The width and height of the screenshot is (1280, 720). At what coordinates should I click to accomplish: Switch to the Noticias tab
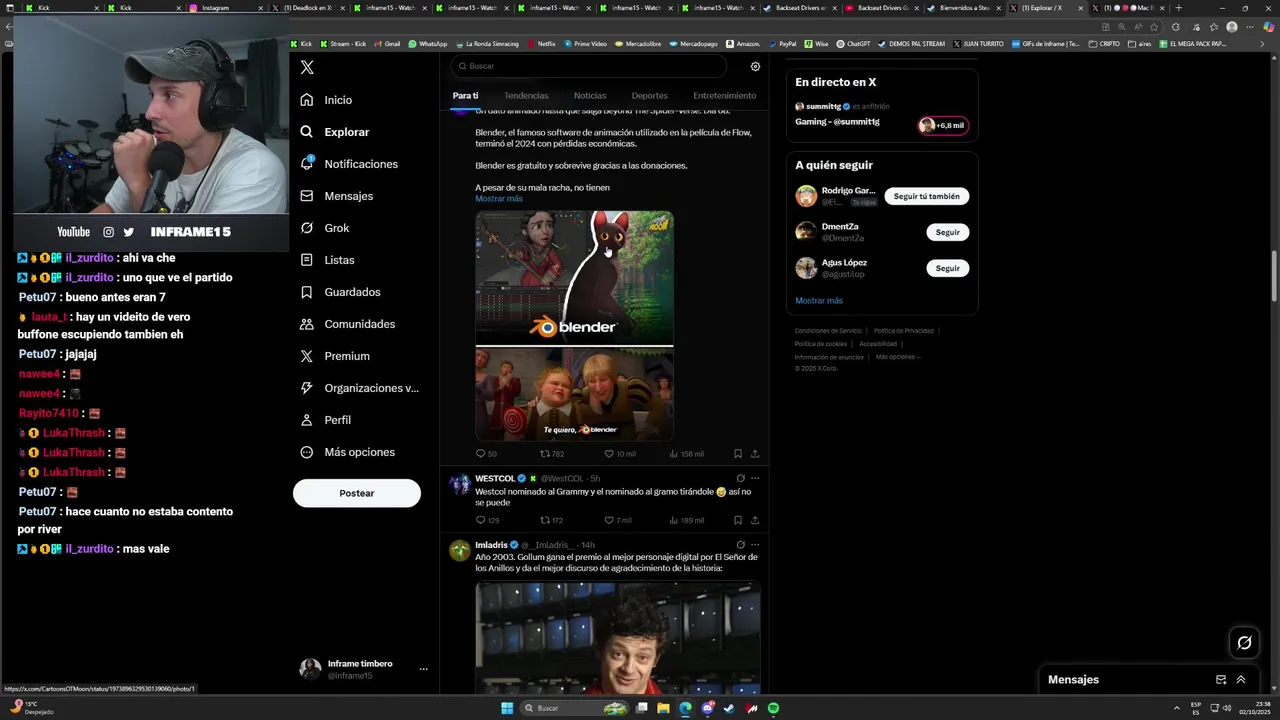coord(590,96)
